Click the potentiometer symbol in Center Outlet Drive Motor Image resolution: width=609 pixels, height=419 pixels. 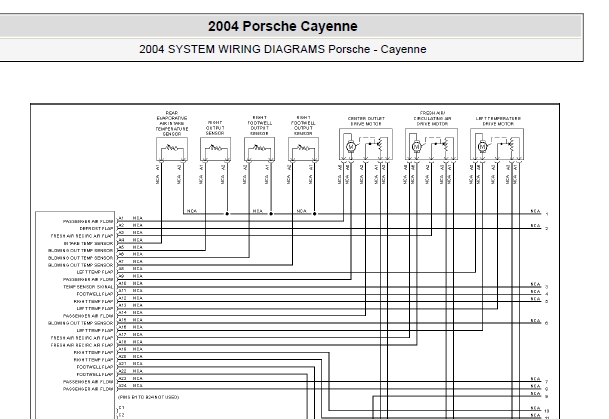coord(380,145)
